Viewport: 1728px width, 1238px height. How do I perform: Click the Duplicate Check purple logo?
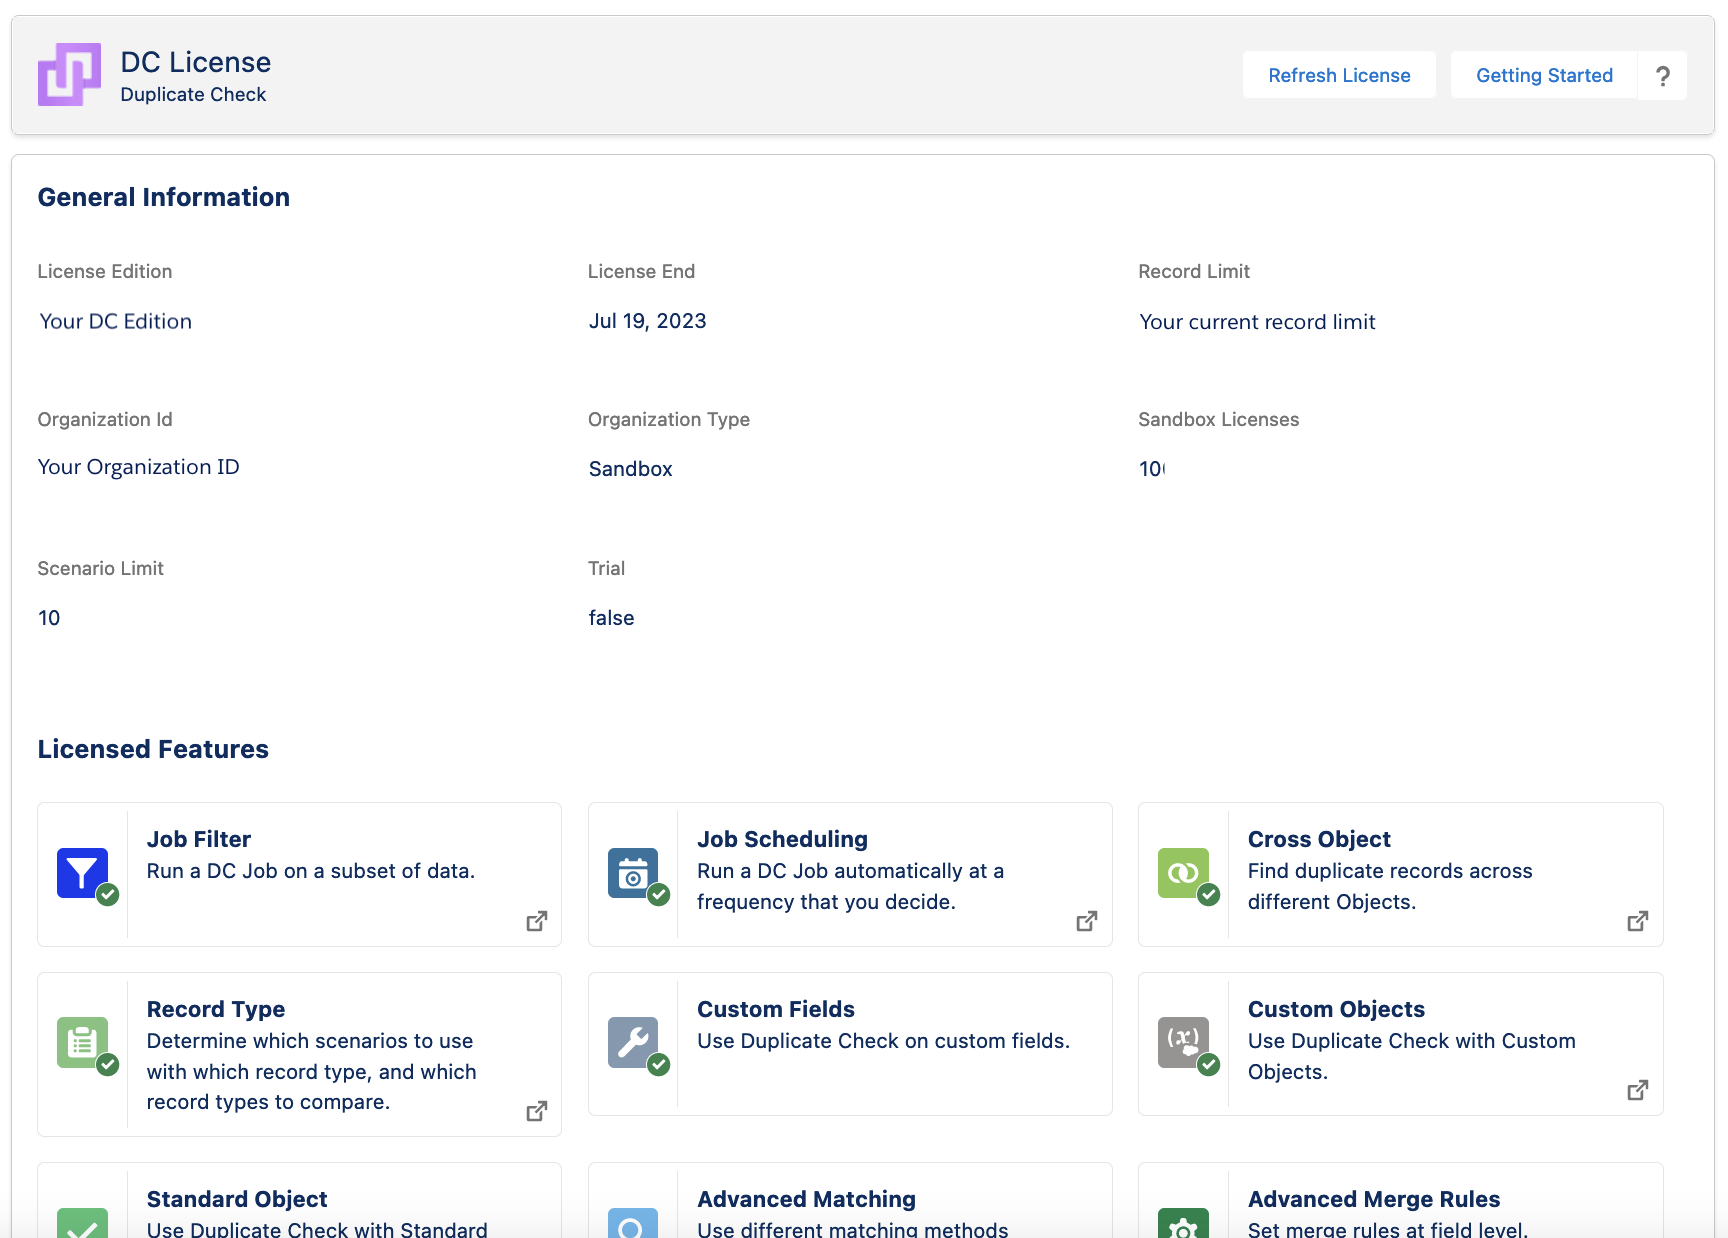click(69, 74)
